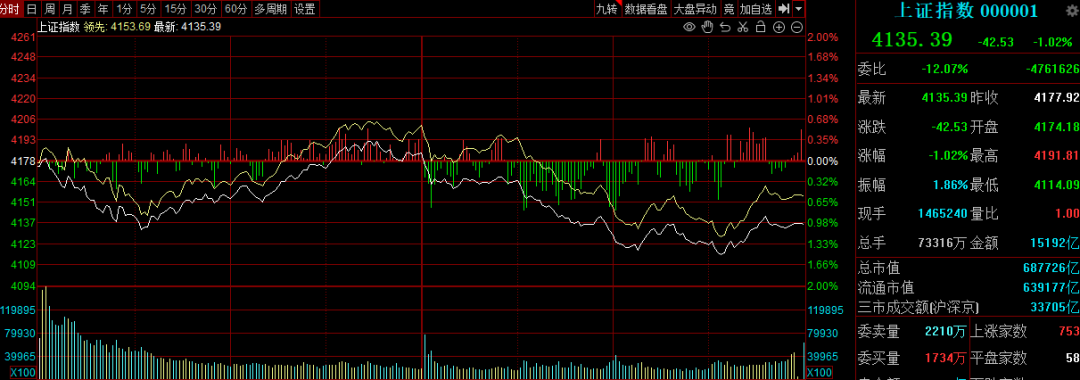Viewport: 1080px width, 380px height.
Task: Click the 总市值 value 687726亿
Action: coord(1050,268)
